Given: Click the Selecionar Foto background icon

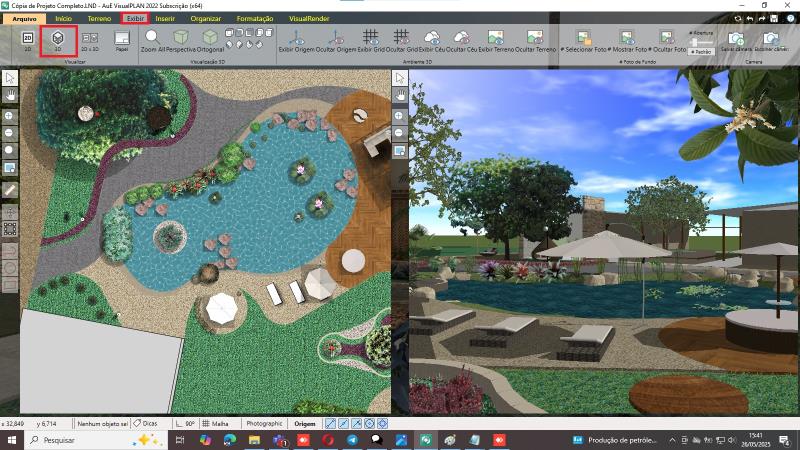Looking at the screenshot, I should 584,38.
